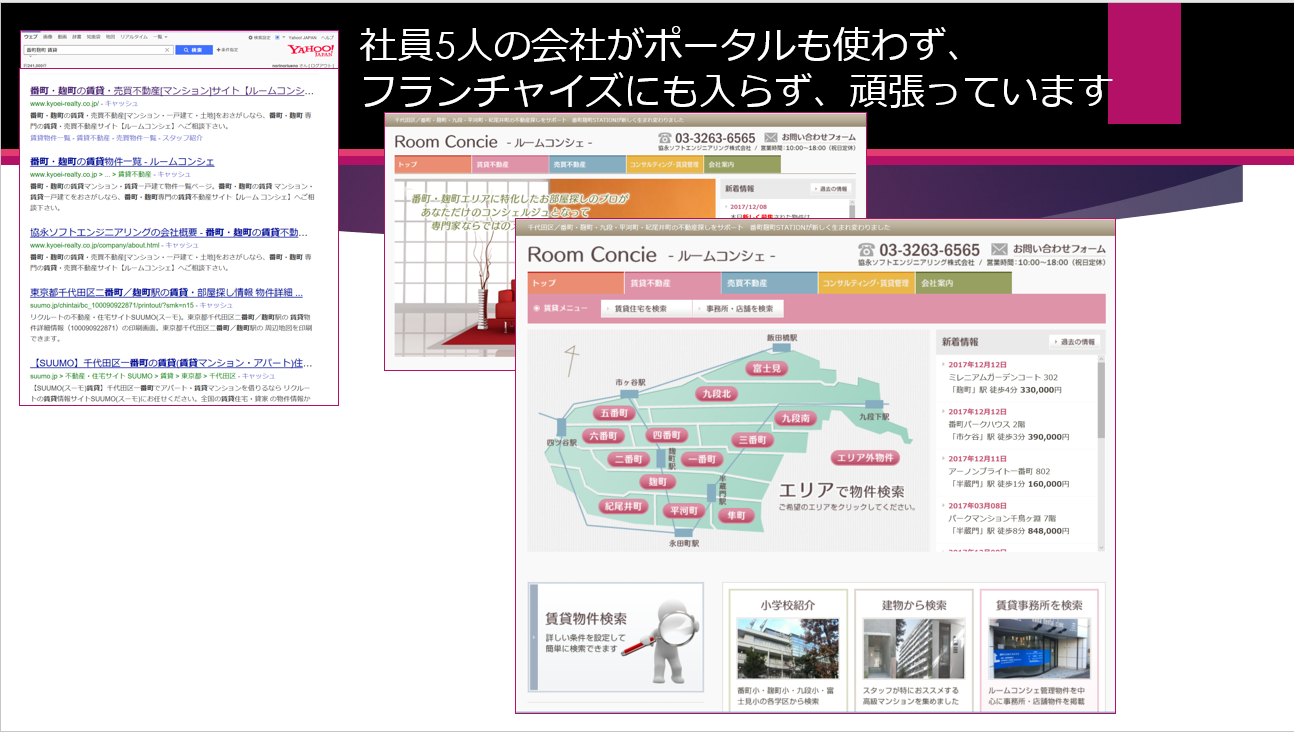The image size is (1294, 732).
Task: Open the 売買不動産 tab on back Room Concie page
Action: point(588,165)
